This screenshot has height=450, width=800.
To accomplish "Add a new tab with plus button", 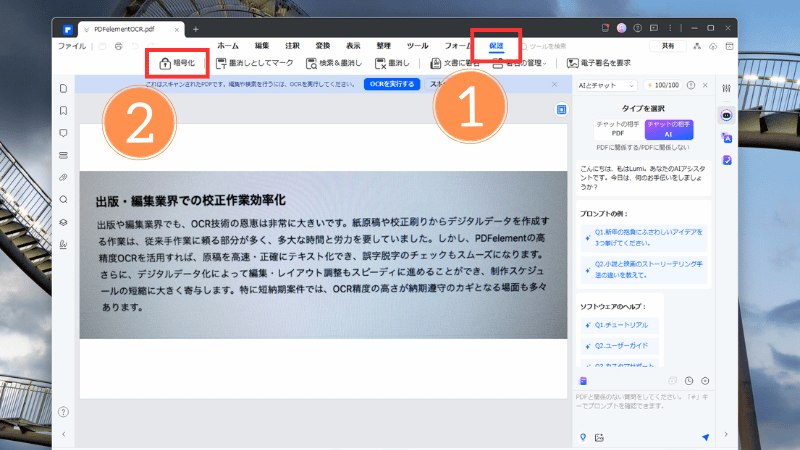I will (195, 29).
